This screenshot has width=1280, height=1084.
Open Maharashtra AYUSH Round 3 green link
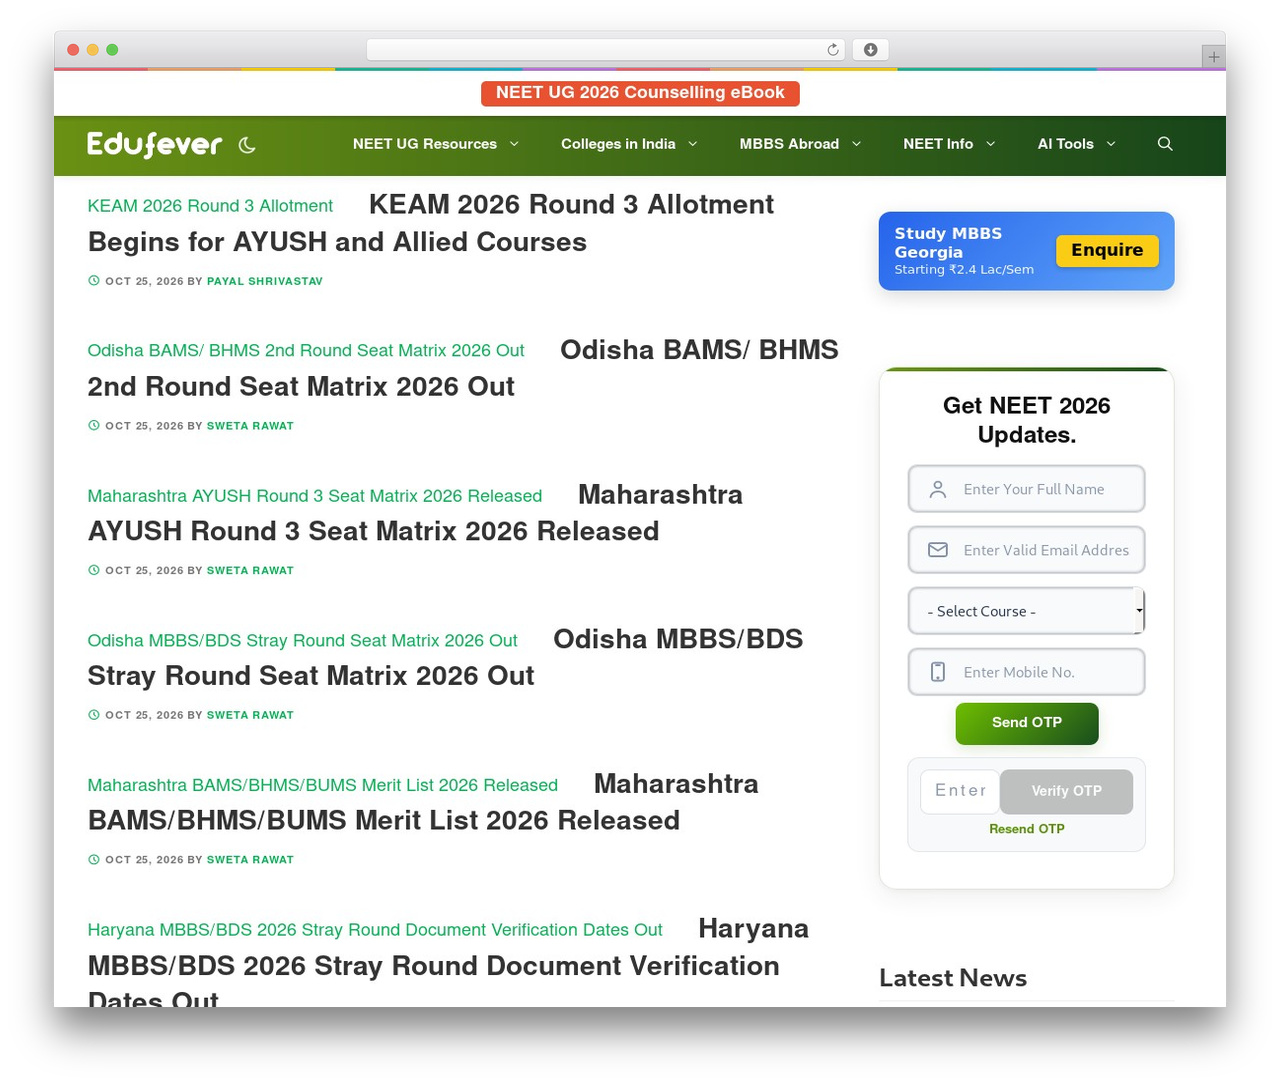pyautogui.click(x=315, y=496)
